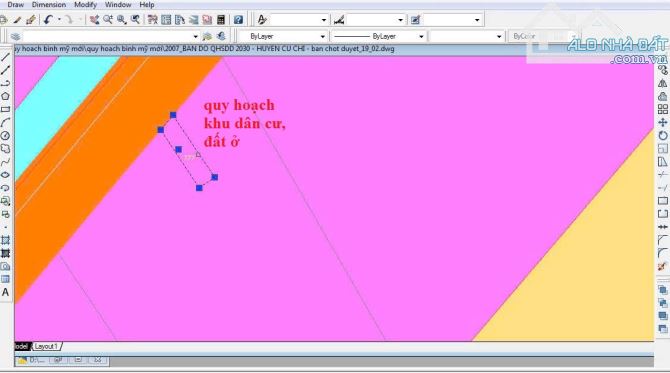This screenshot has height=373, width=670.
Task: Choose the Mirror modify tool
Action: 663,83
